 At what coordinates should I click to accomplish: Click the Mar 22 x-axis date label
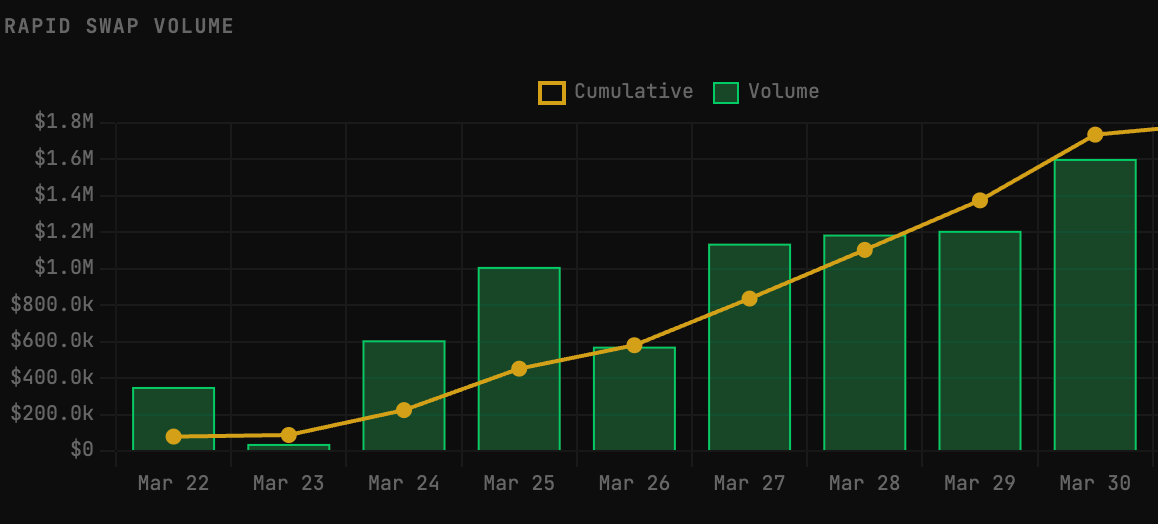174,483
